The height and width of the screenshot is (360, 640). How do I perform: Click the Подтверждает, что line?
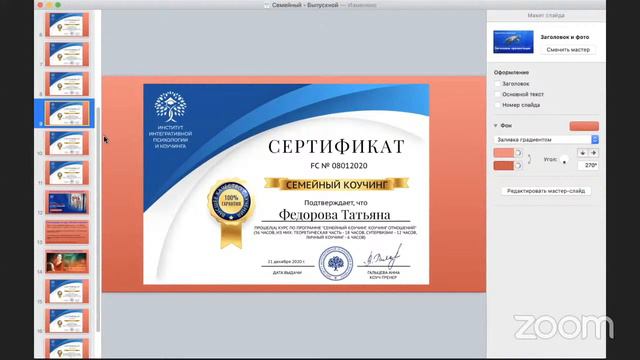click(x=336, y=202)
